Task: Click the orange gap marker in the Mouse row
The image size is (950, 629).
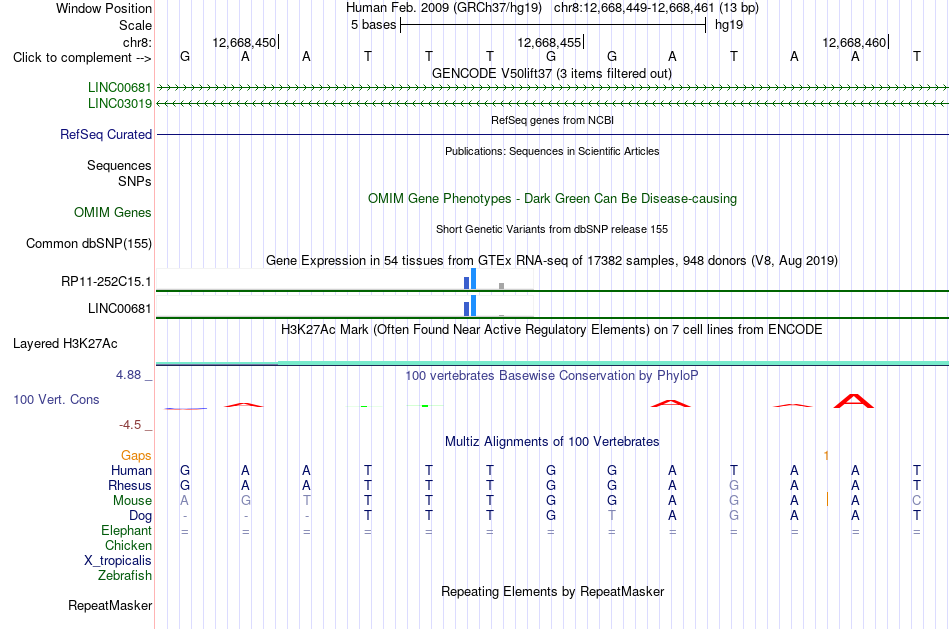Action: [x=827, y=499]
